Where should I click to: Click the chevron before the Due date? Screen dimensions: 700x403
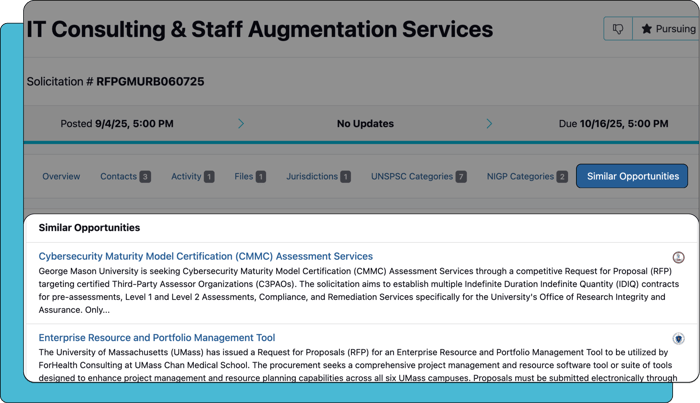pyautogui.click(x=489, y=124)
